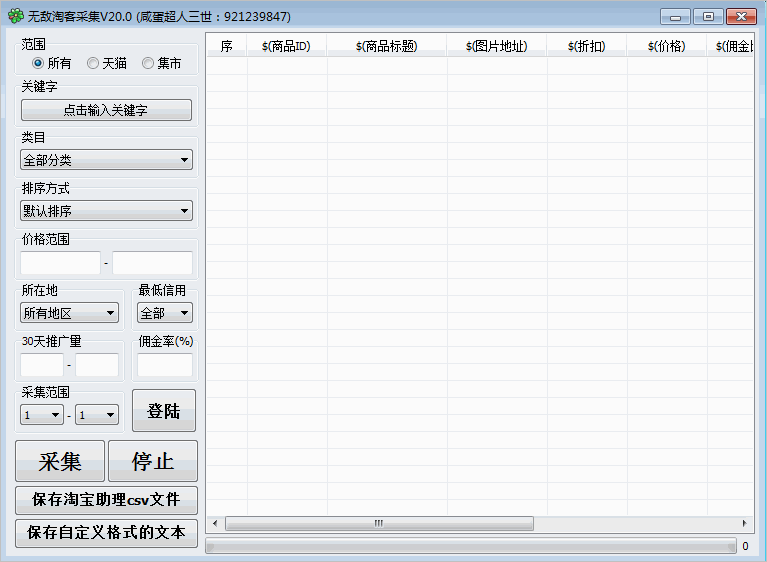Open the 最低信用 全部 dropdown
This screenshot has height=562, width=767.
click(x=165, y=313)
